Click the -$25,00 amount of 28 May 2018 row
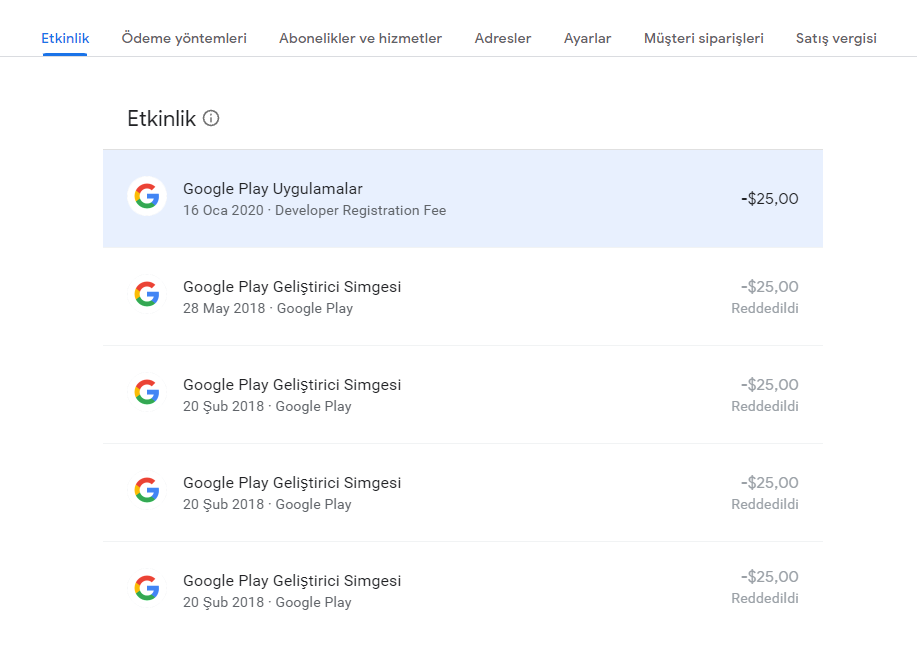Image resolution: width=917 pixels, height=659 pixels. pyautogui.click(x=770, y=287)
